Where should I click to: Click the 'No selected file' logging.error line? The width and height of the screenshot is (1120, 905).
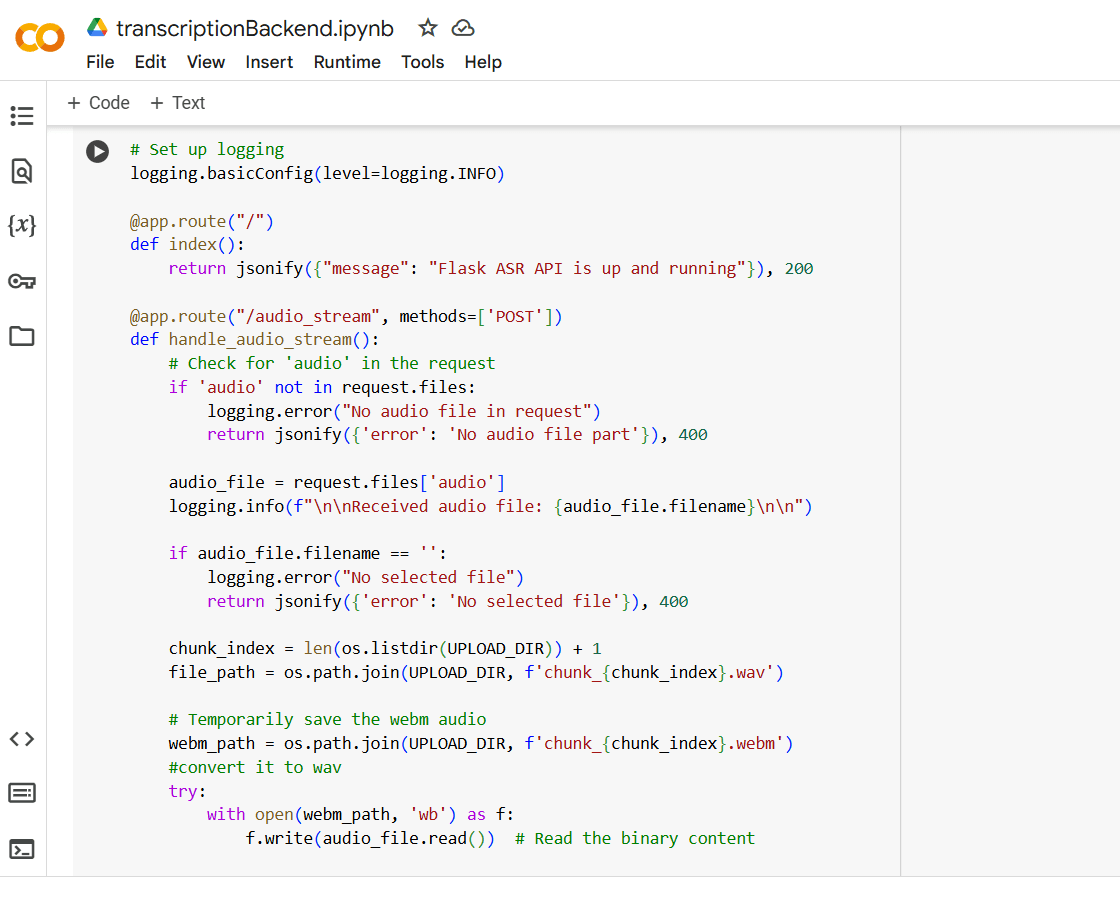point(366,577)
